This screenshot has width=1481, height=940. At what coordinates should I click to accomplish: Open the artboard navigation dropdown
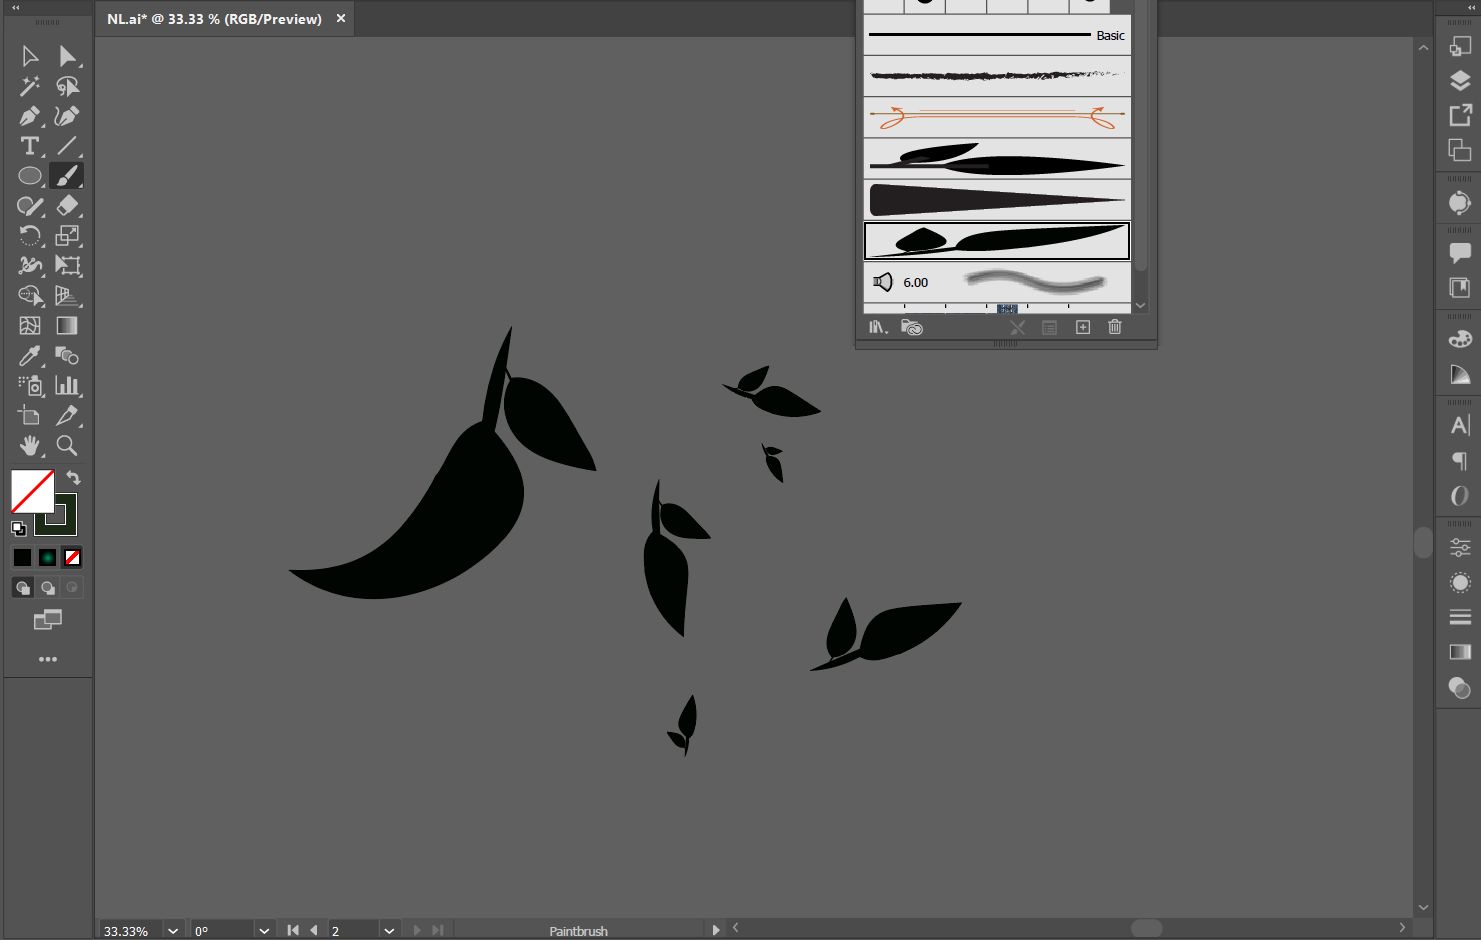pos(389,930)
